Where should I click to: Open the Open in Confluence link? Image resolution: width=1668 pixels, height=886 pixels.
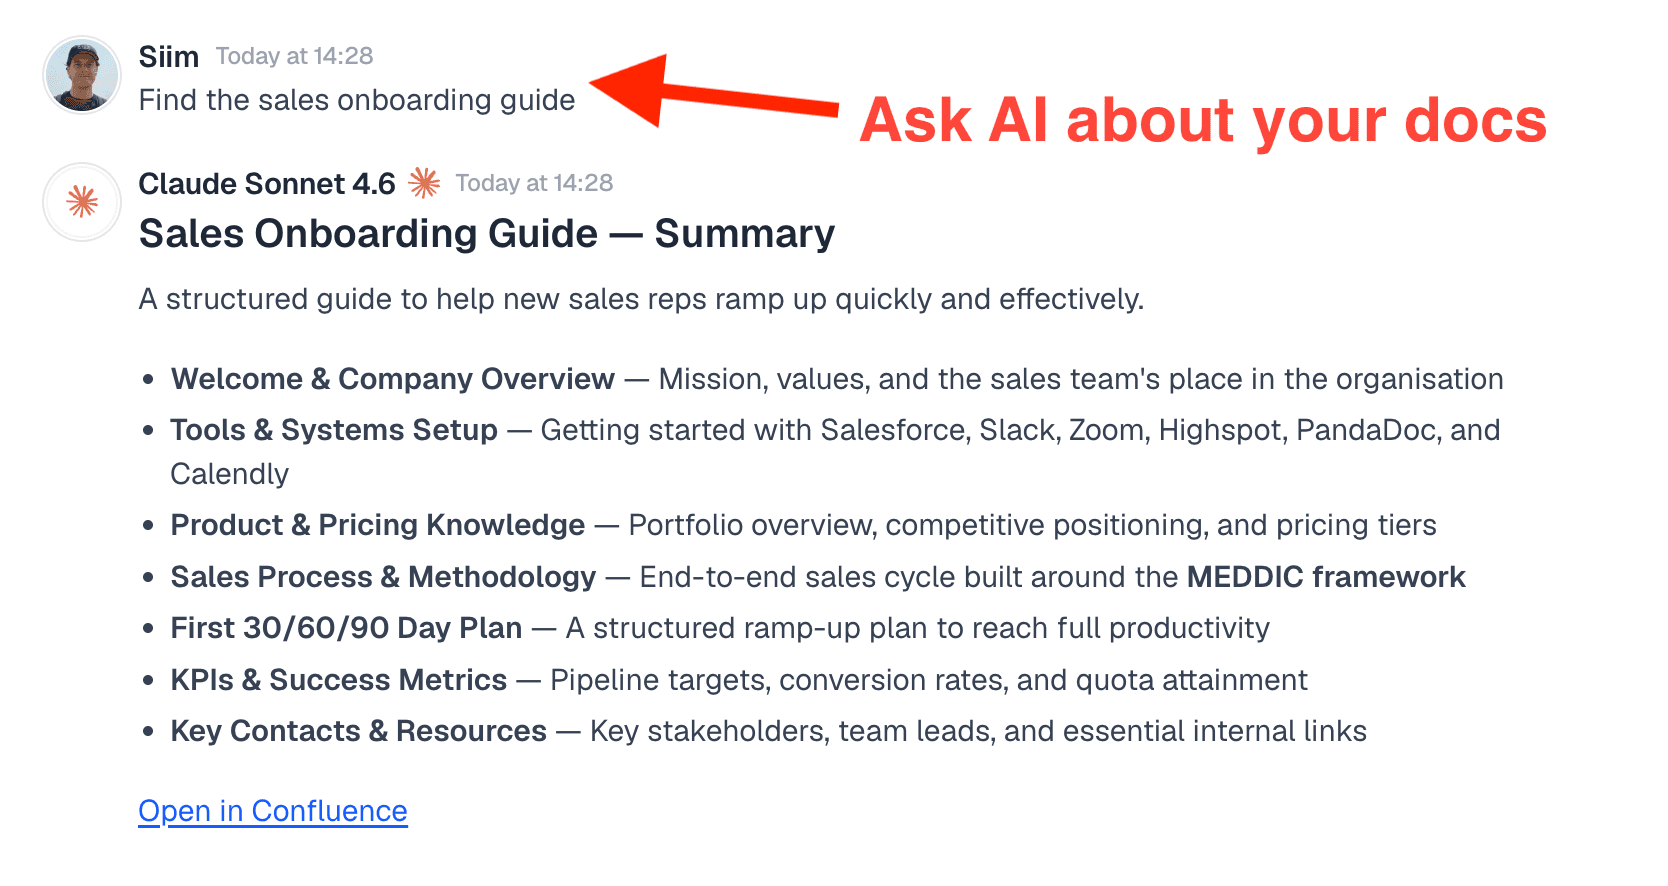(x=273, y=811)
